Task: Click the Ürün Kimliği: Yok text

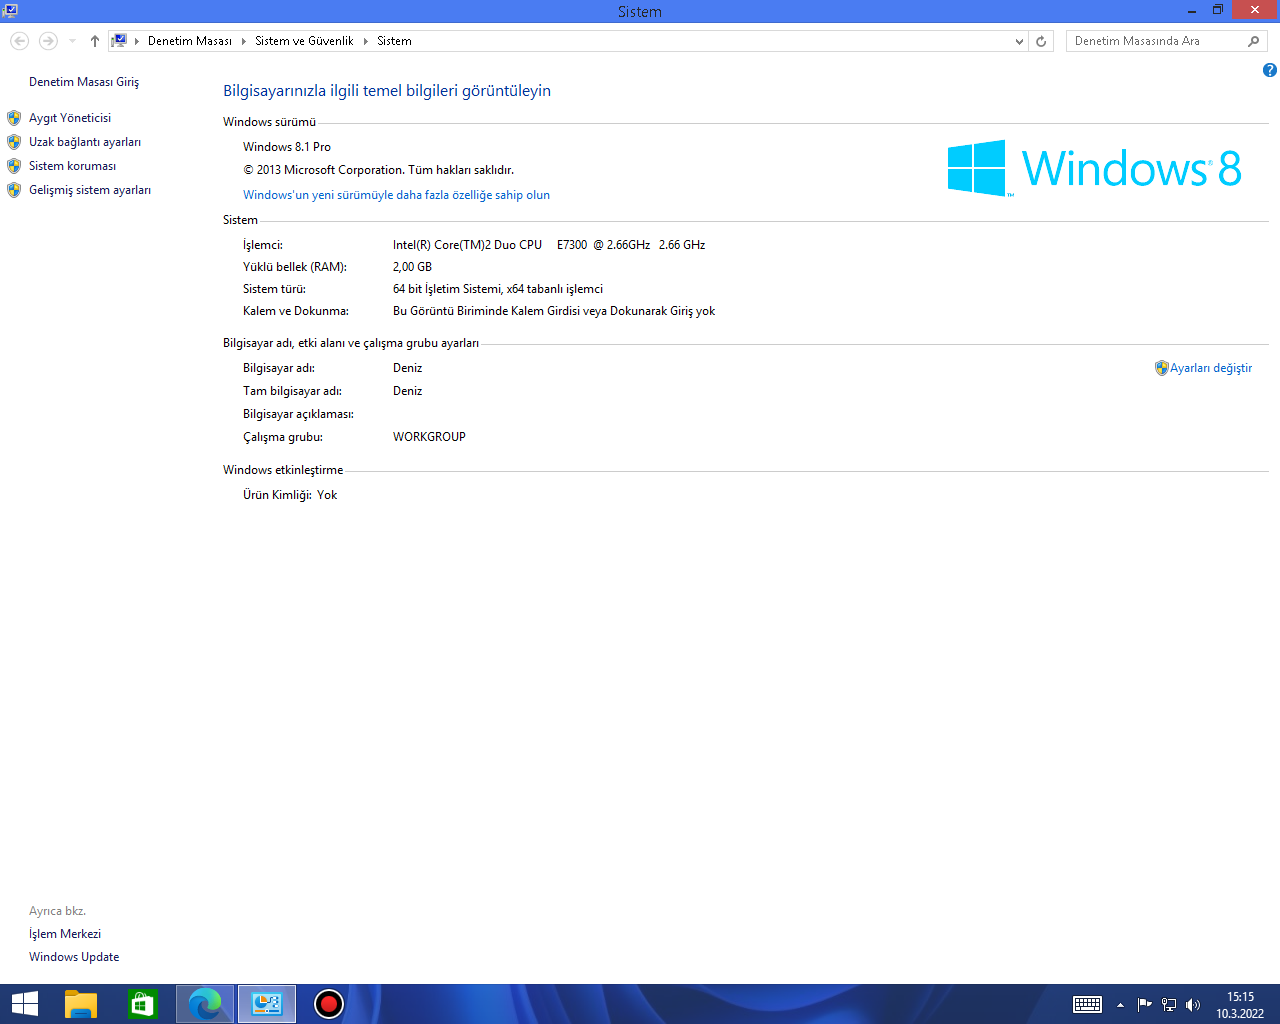Action: tap(290, 495)
